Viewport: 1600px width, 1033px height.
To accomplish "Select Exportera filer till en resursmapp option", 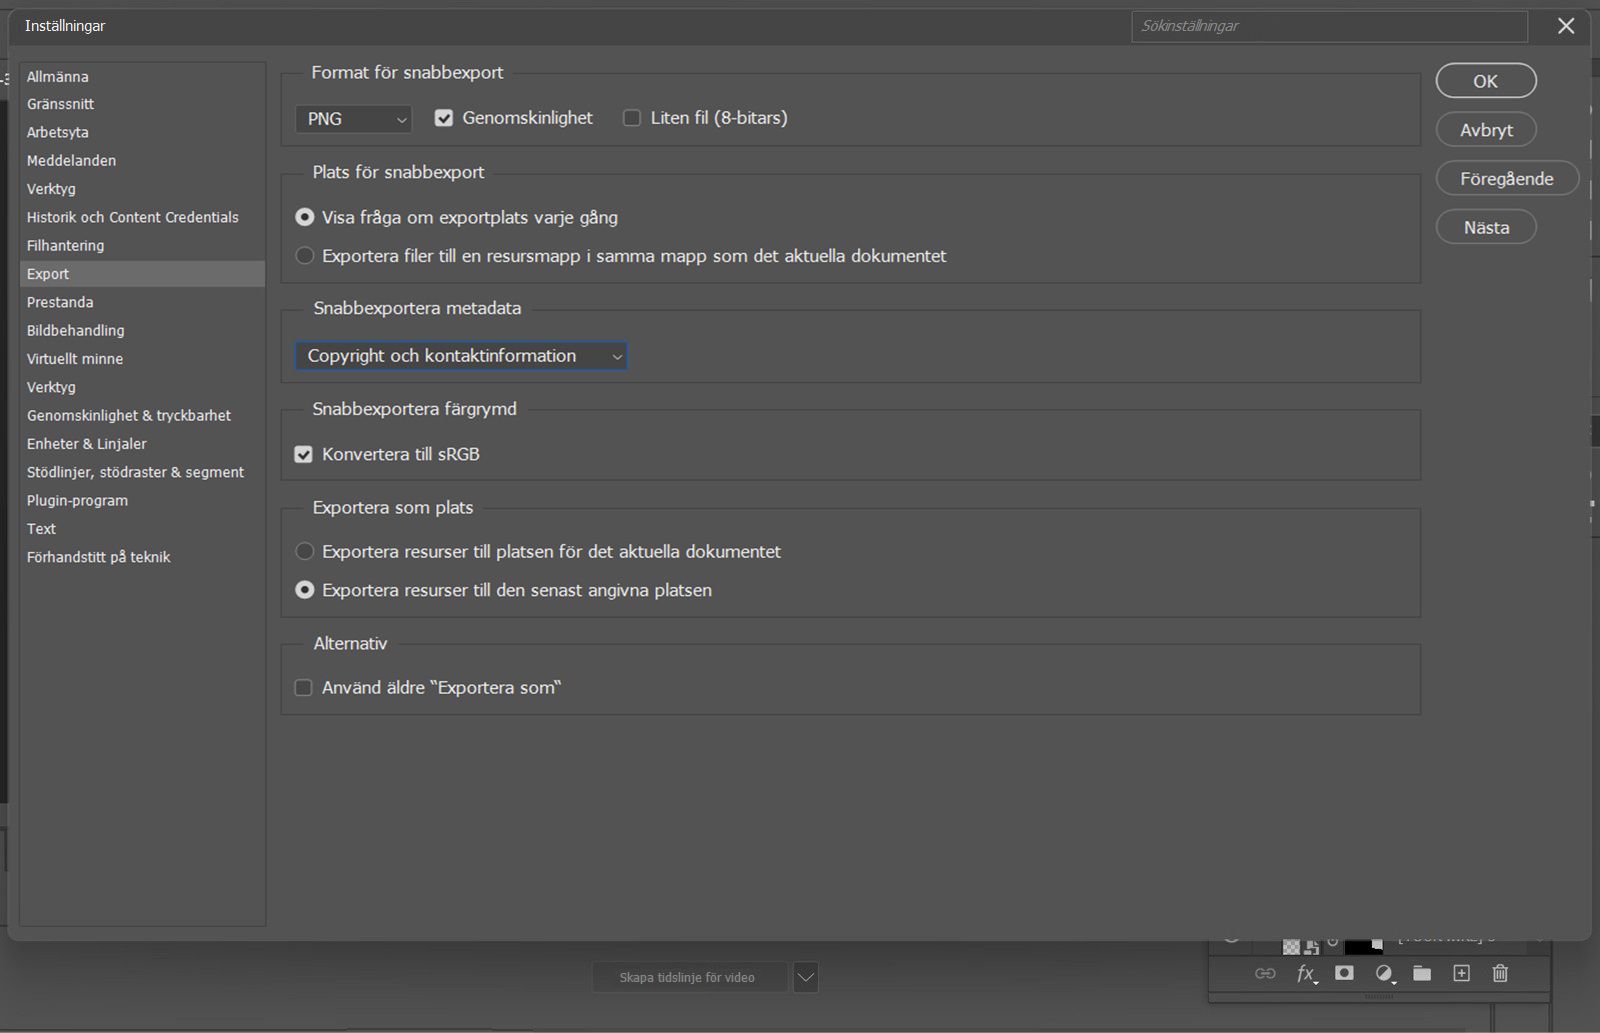I will (x=305, y=256).
